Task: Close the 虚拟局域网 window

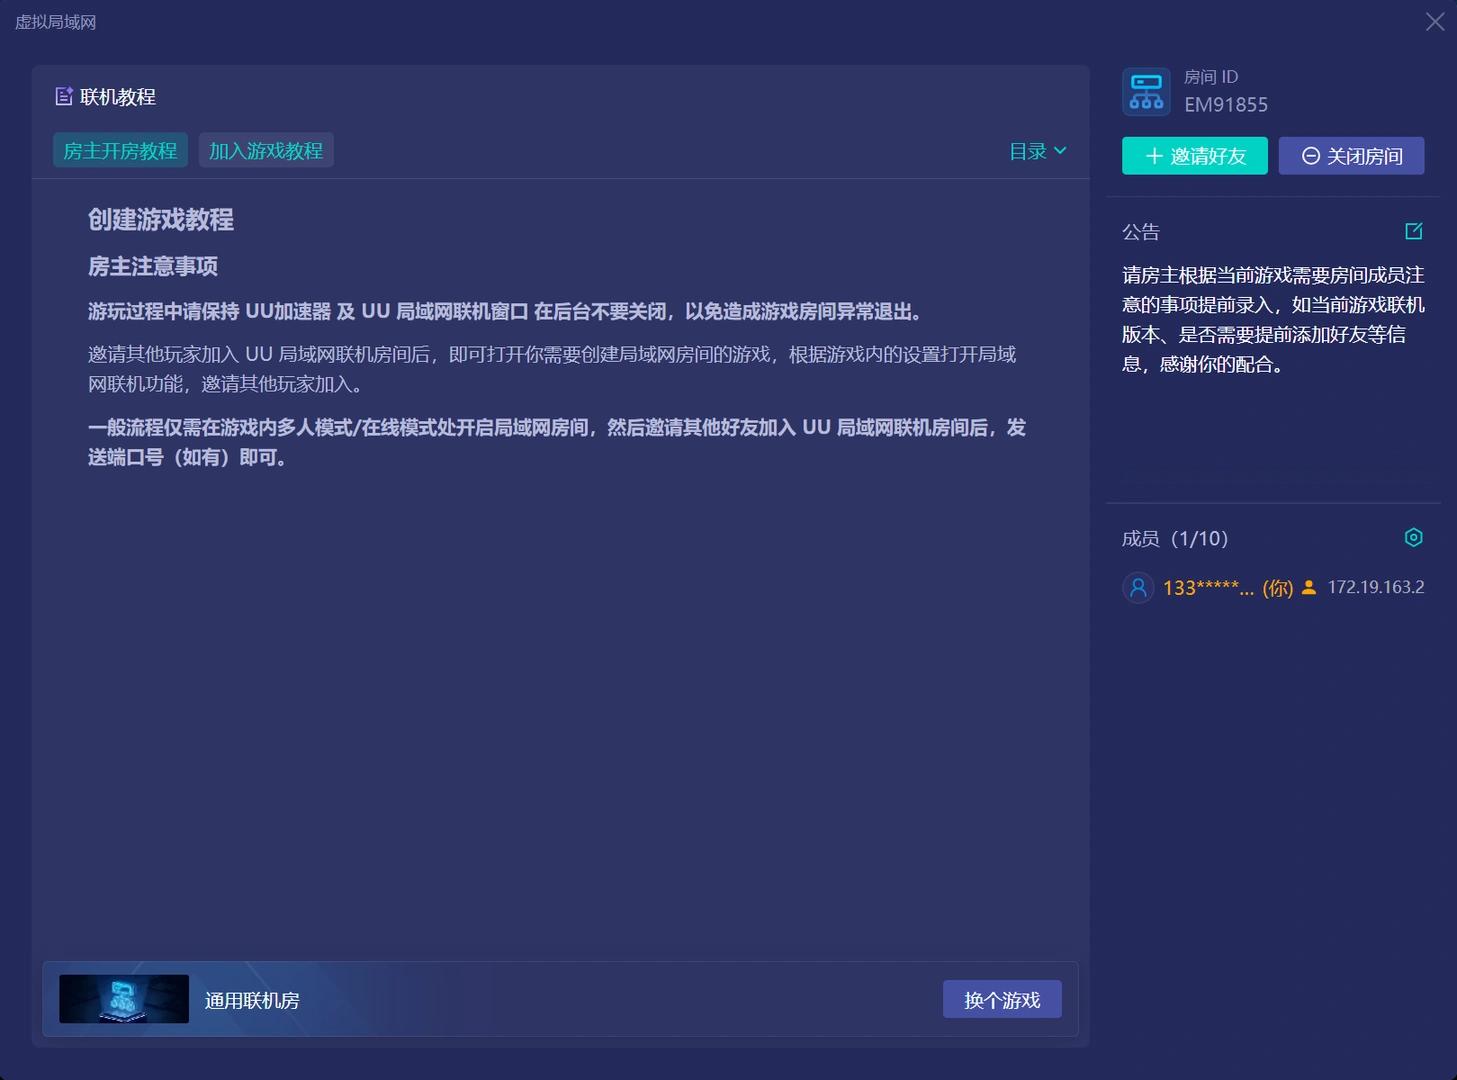Action: [1435, 22]
